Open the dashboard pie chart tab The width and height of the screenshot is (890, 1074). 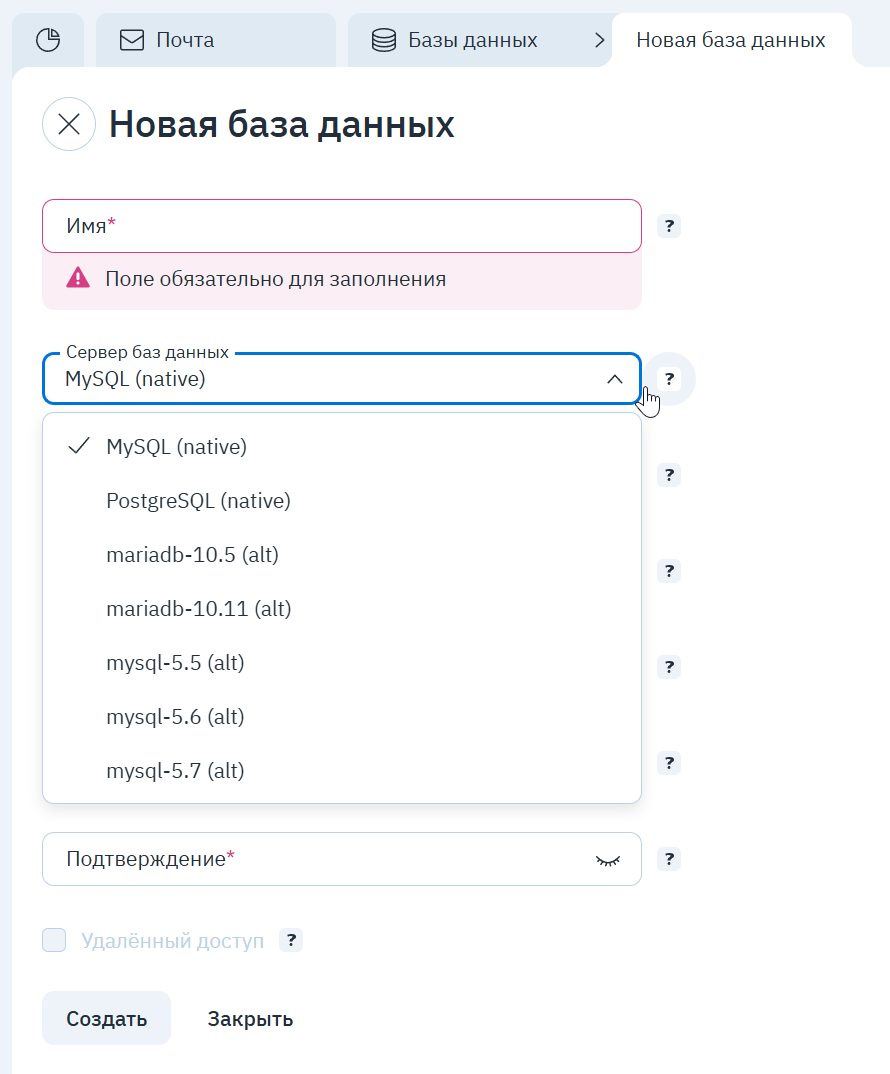[x=48, y=40]
